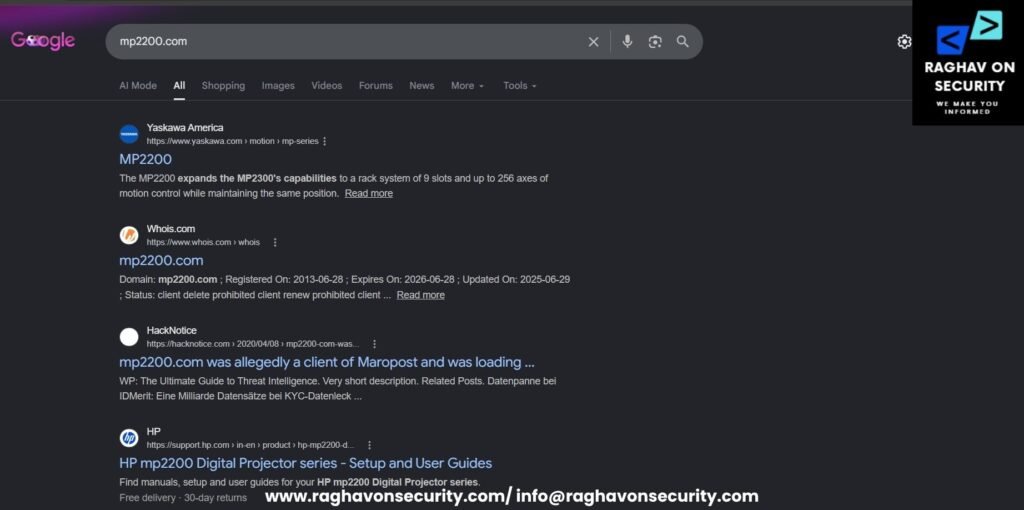Click the yaskawa.com motion mp-series URL

[232, 141]
